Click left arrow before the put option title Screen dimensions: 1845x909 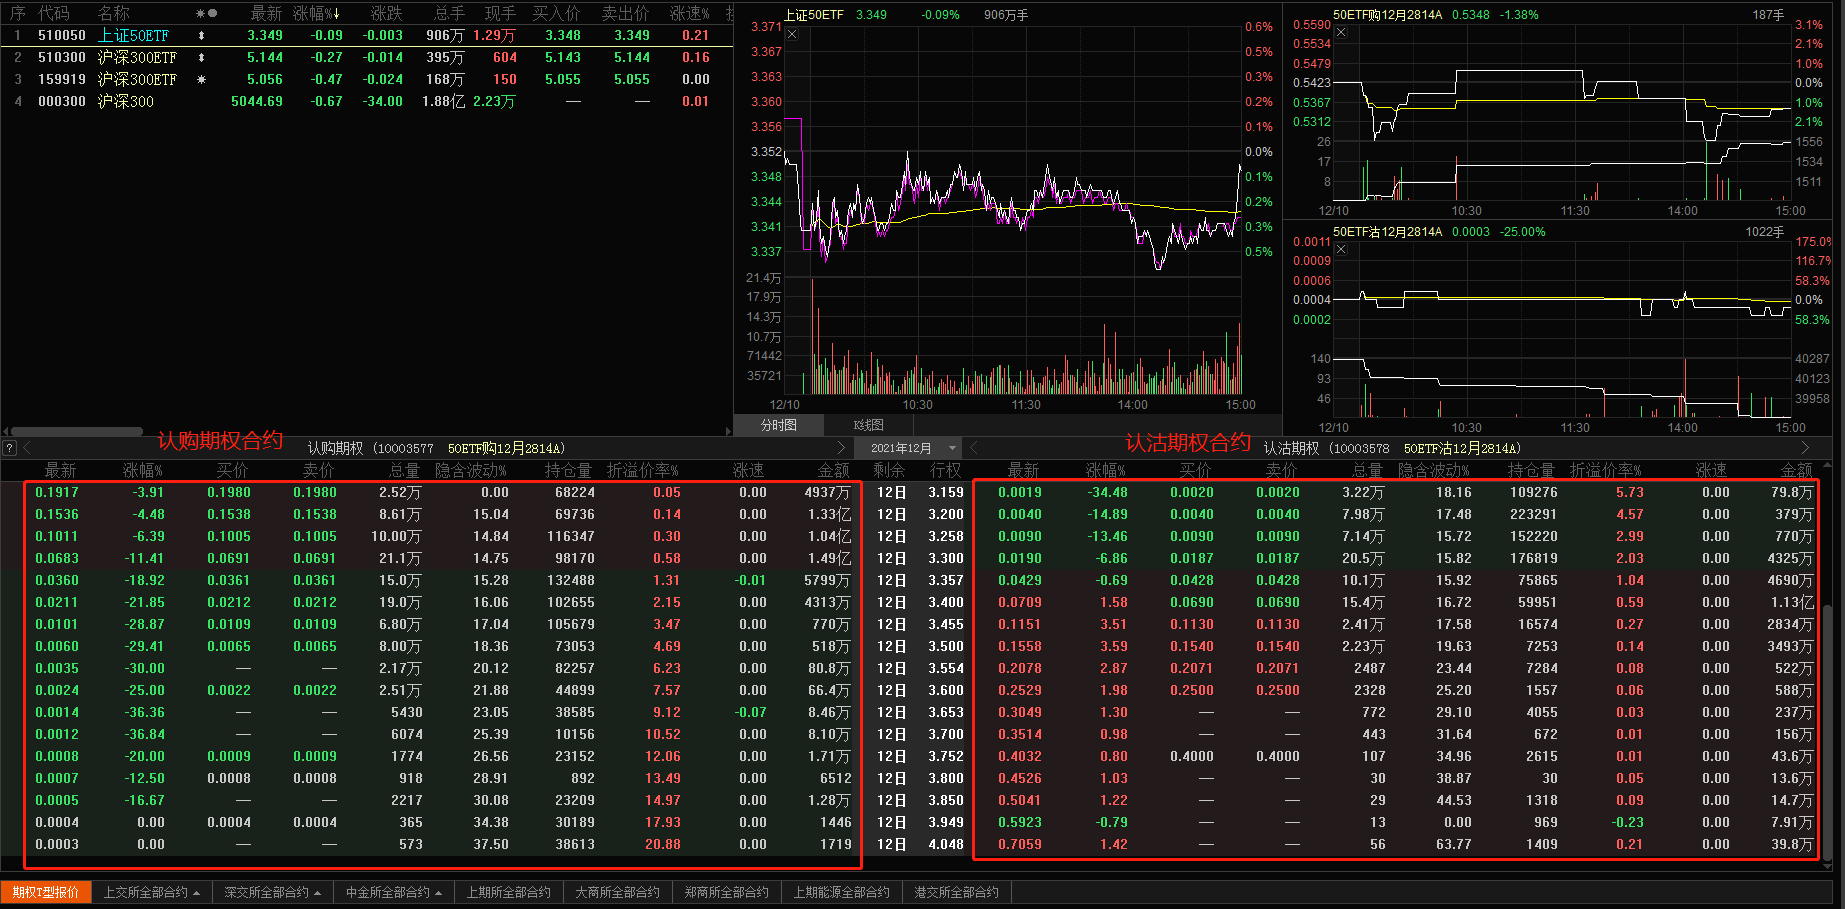click(975, 448)
